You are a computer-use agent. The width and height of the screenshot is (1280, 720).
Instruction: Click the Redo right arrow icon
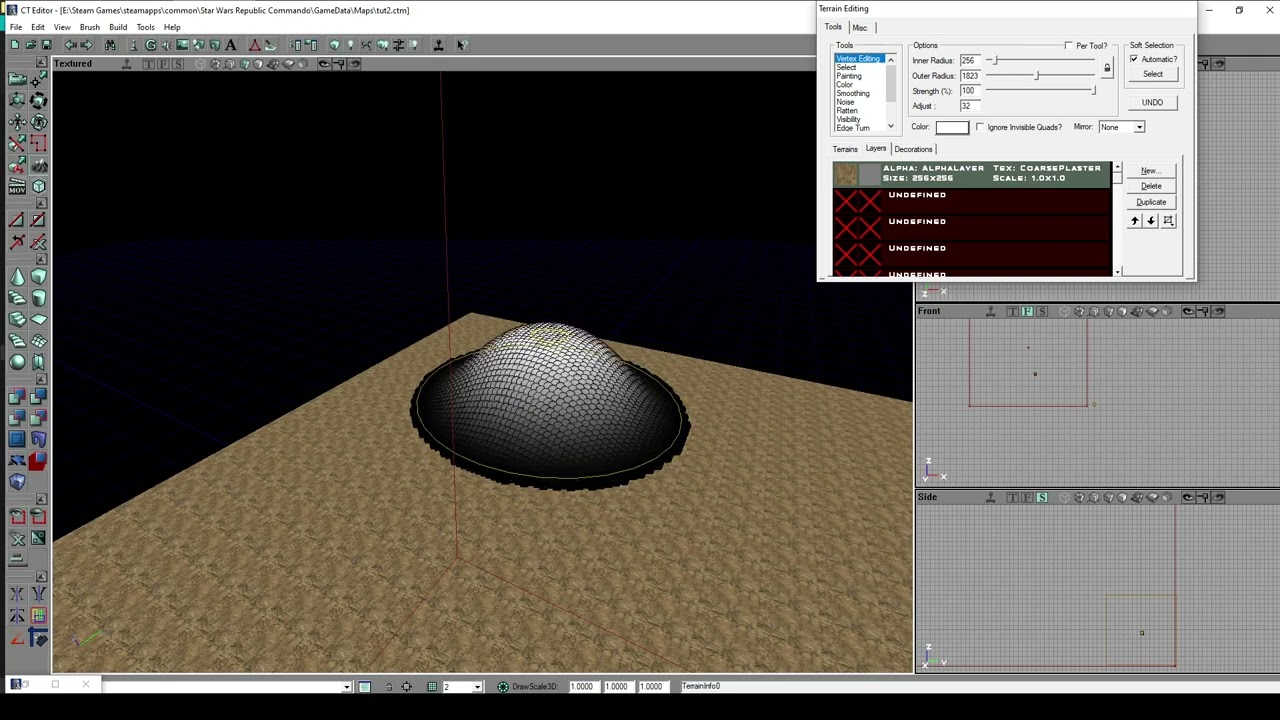click(x=86, y=45)
